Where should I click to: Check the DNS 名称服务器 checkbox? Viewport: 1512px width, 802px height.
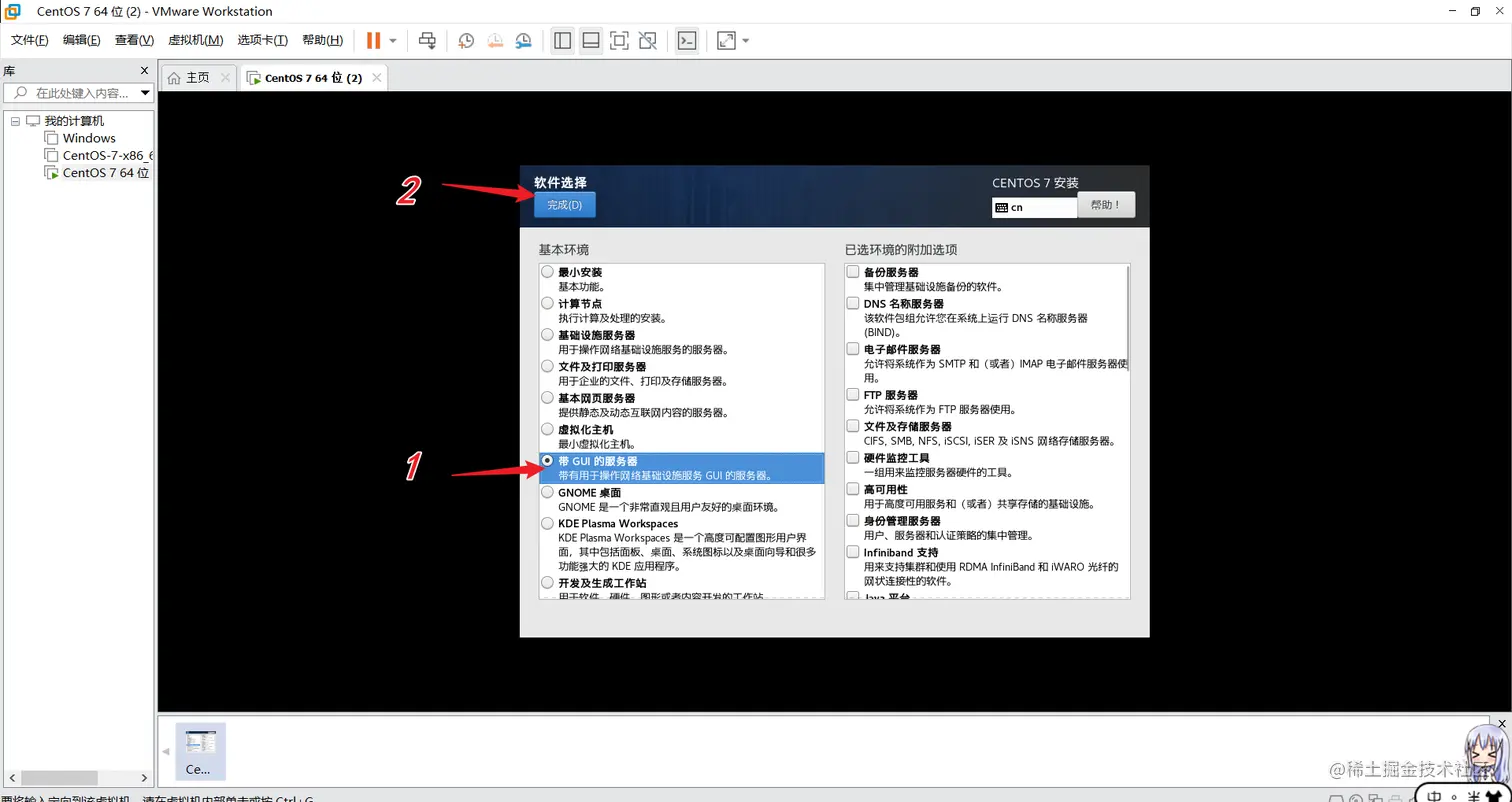[x=853, y=303]
